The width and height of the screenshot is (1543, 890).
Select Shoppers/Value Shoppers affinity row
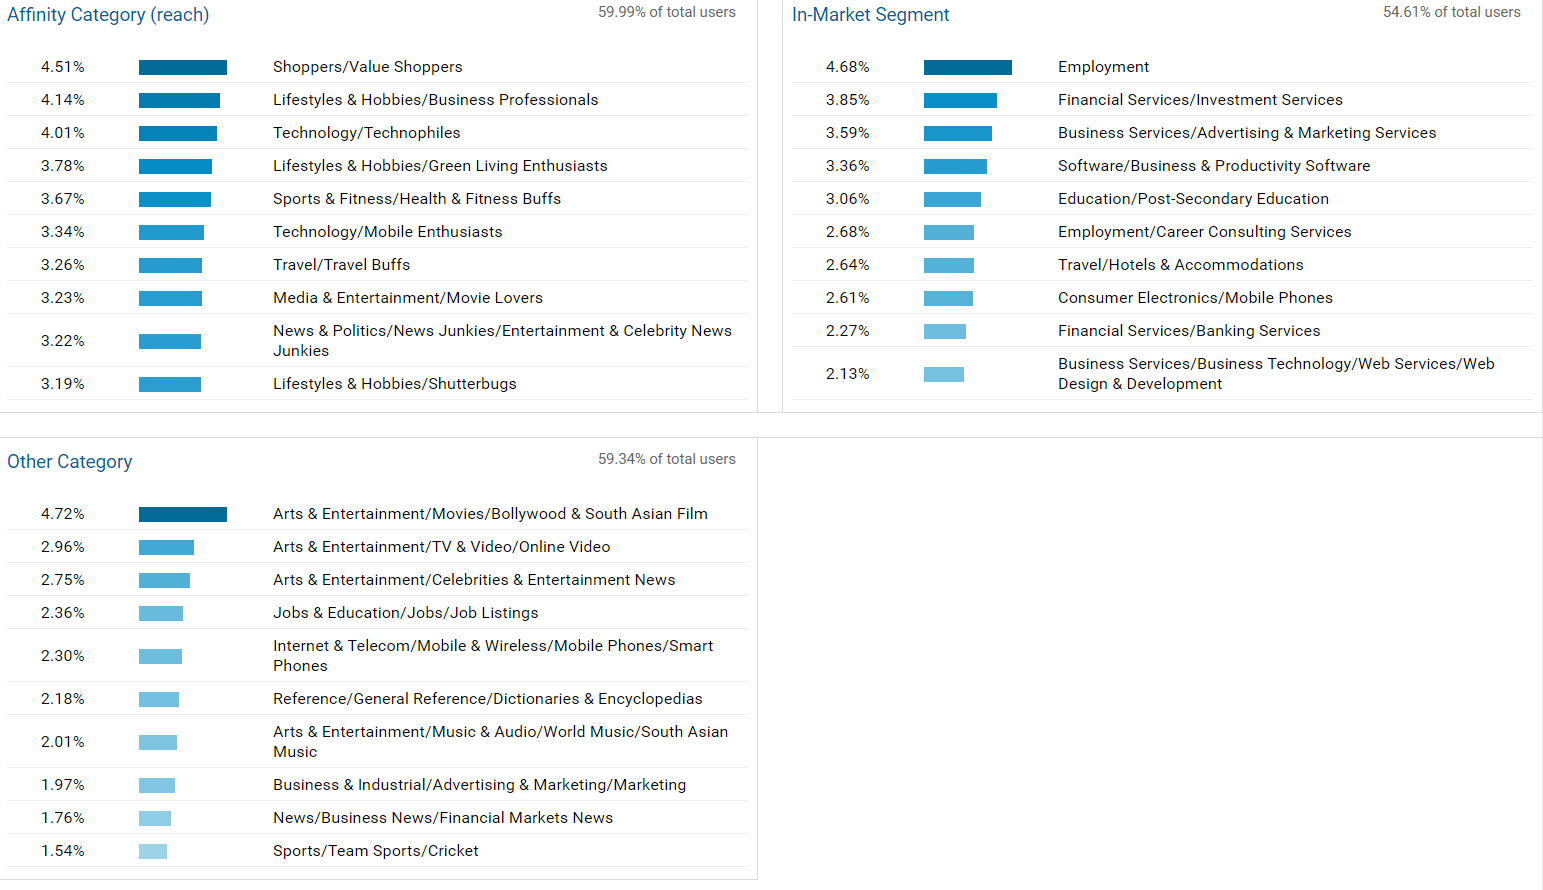pos(377,67)
